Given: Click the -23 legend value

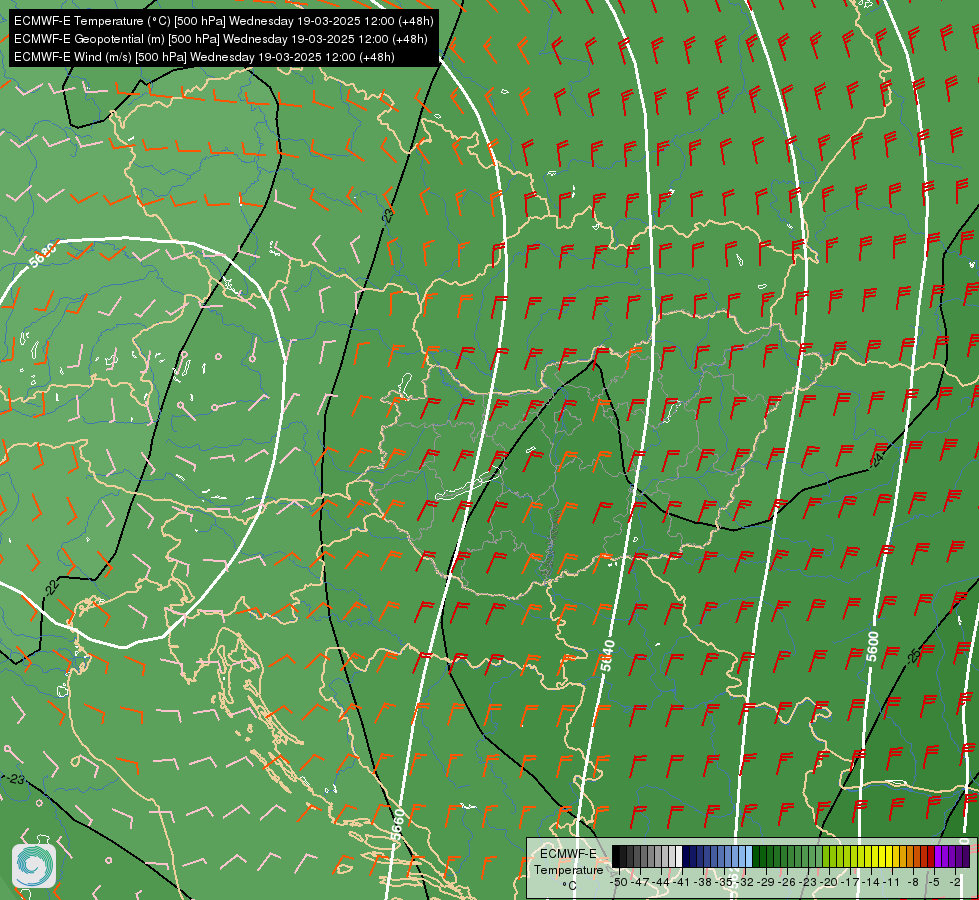Looking at the screenshot, I should (807, 883).
